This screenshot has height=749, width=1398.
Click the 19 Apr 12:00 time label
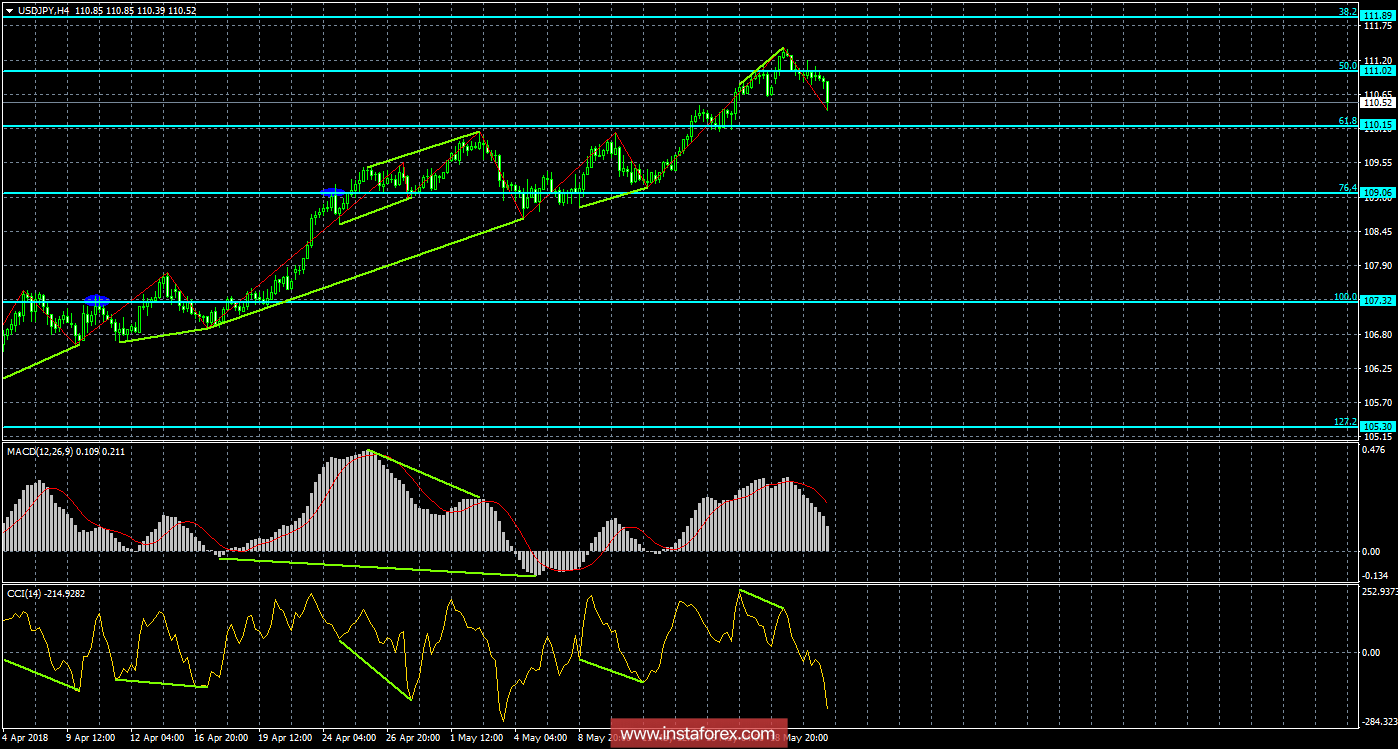[285, 739]
